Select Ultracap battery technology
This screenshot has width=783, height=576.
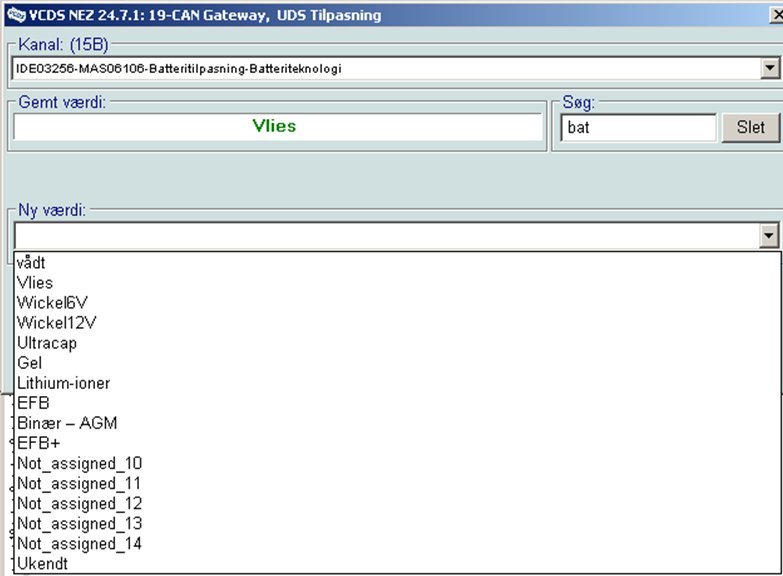click(x=46, y=343)
